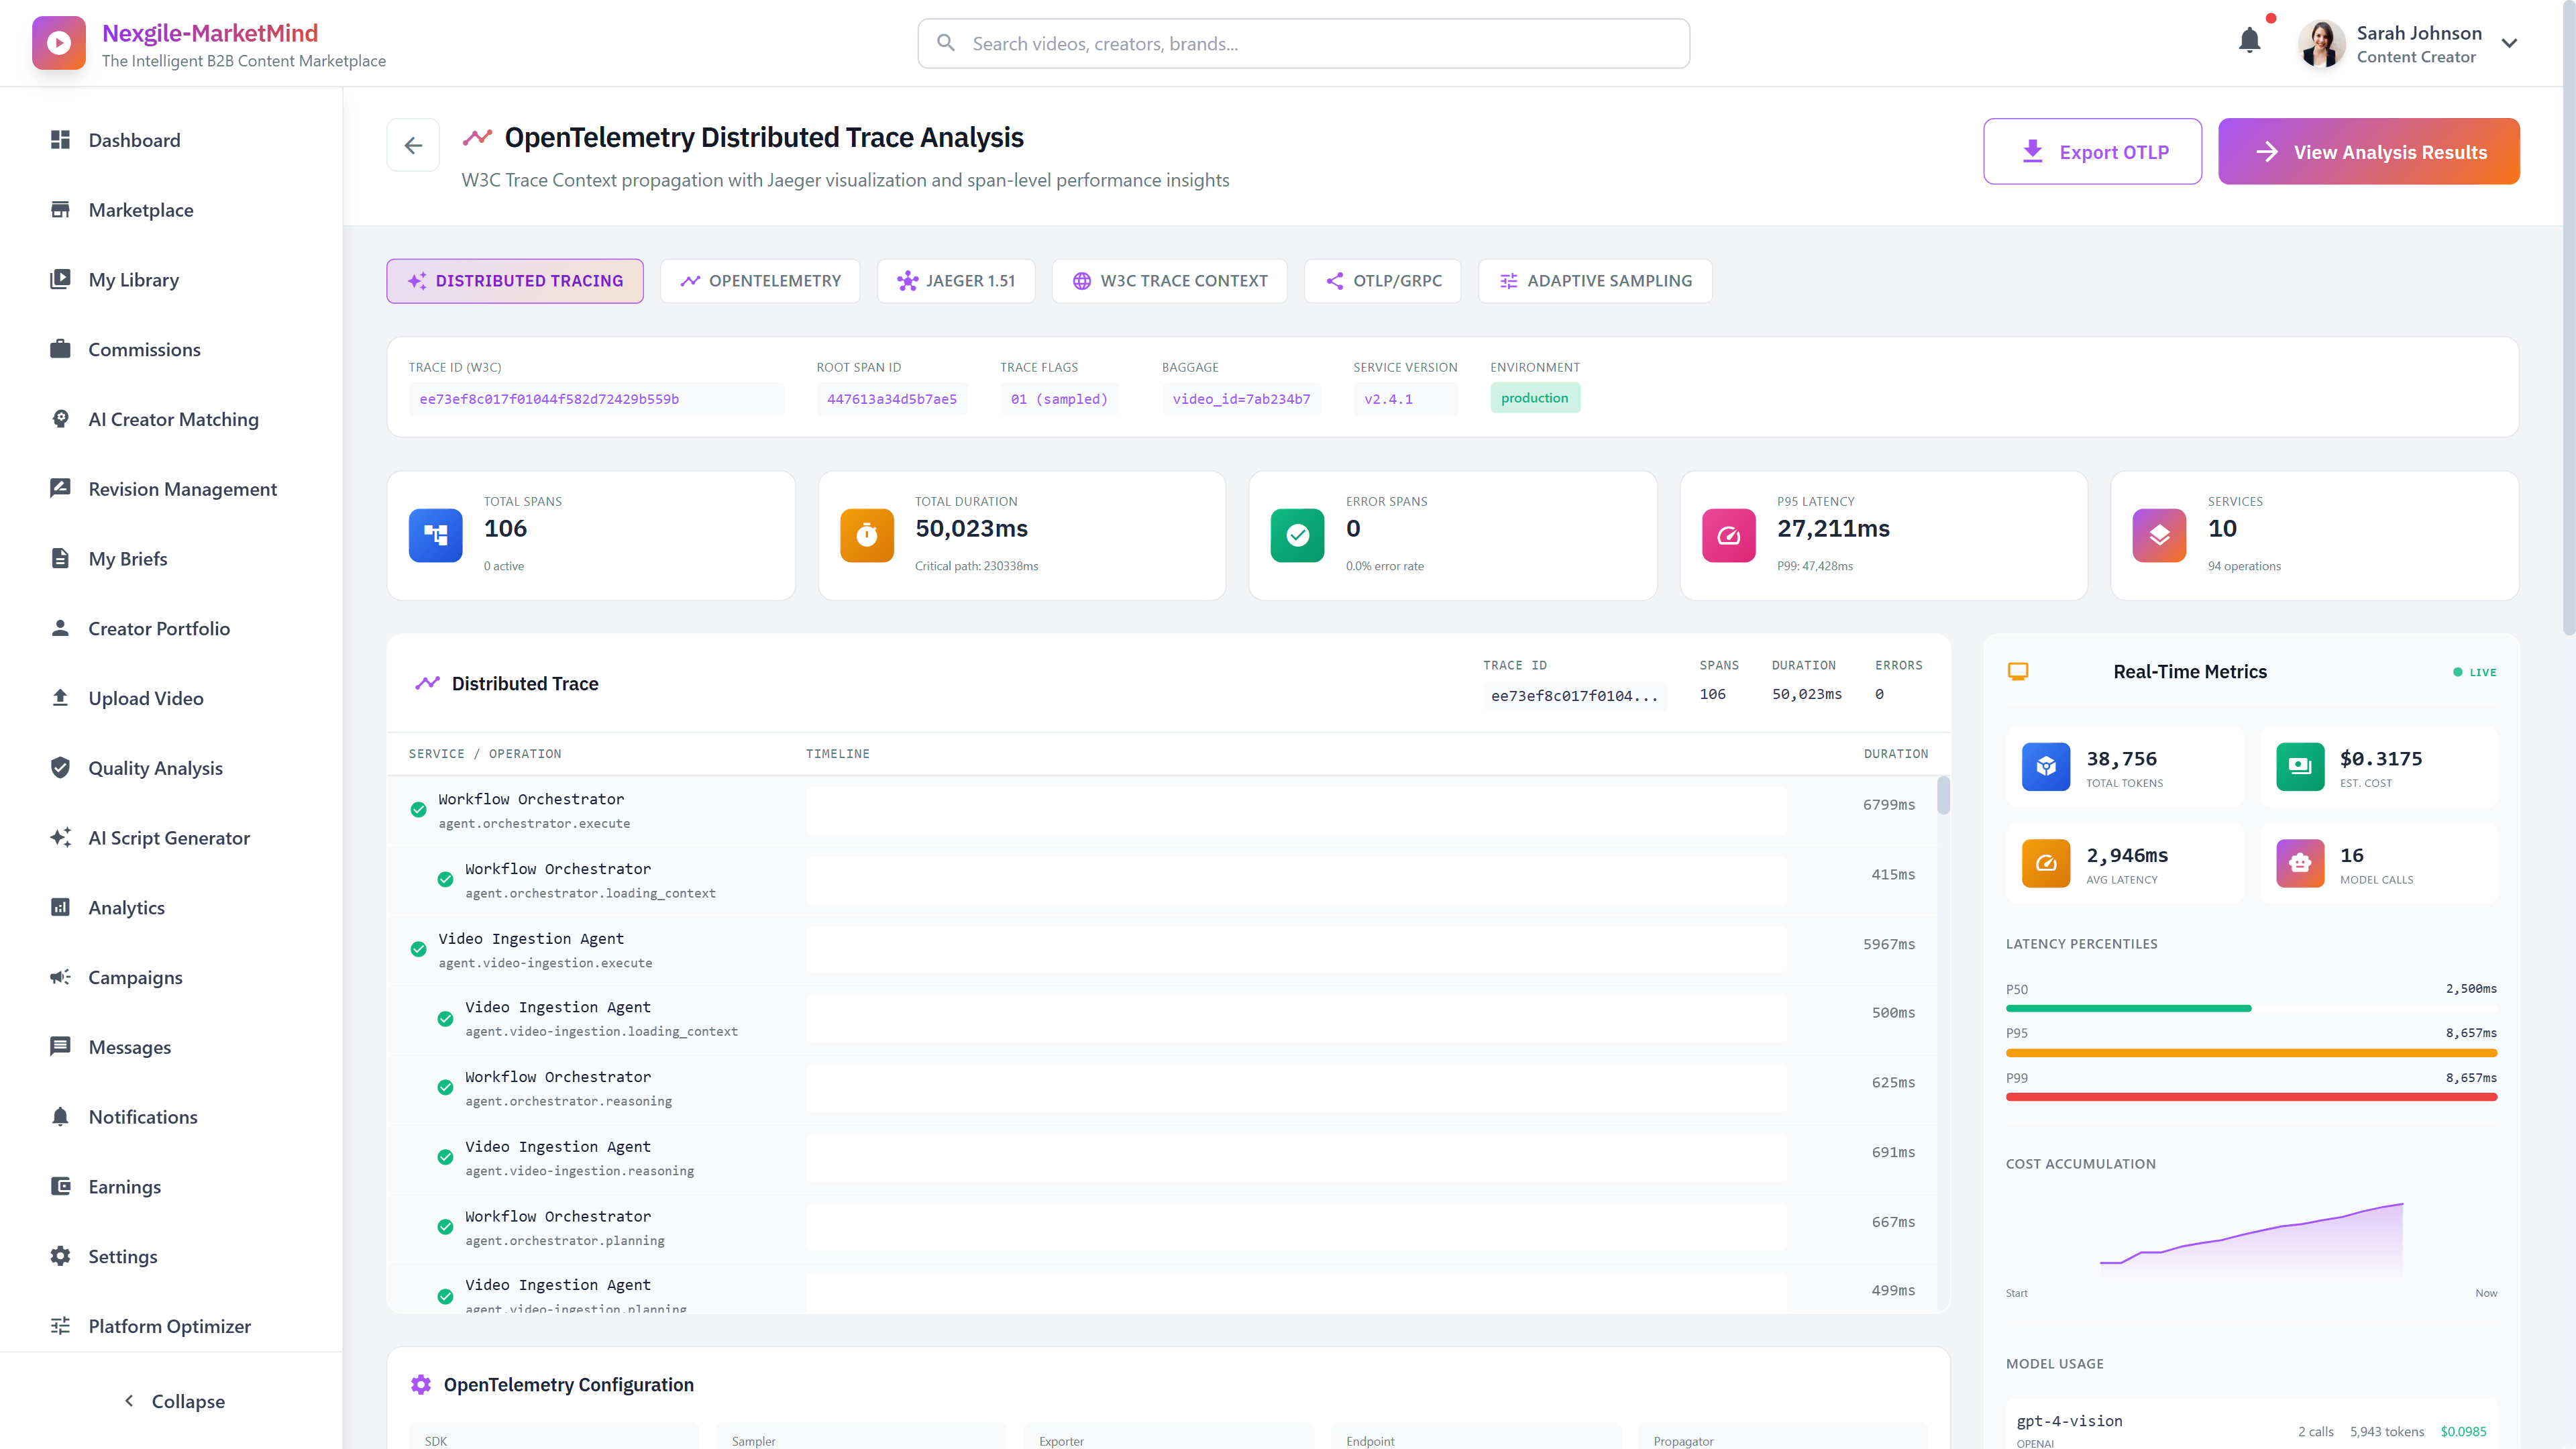
Task: Click the View Analysis Results button
Action: (2368, 152)
